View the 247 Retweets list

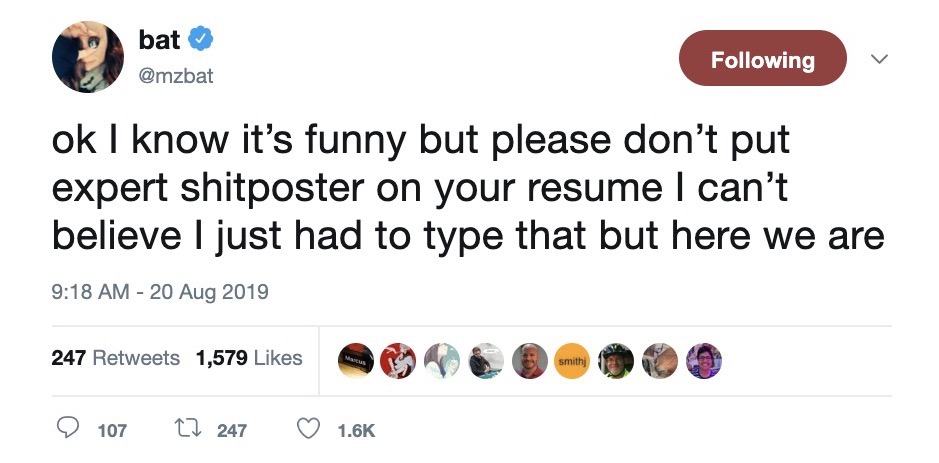pos(116,358)
